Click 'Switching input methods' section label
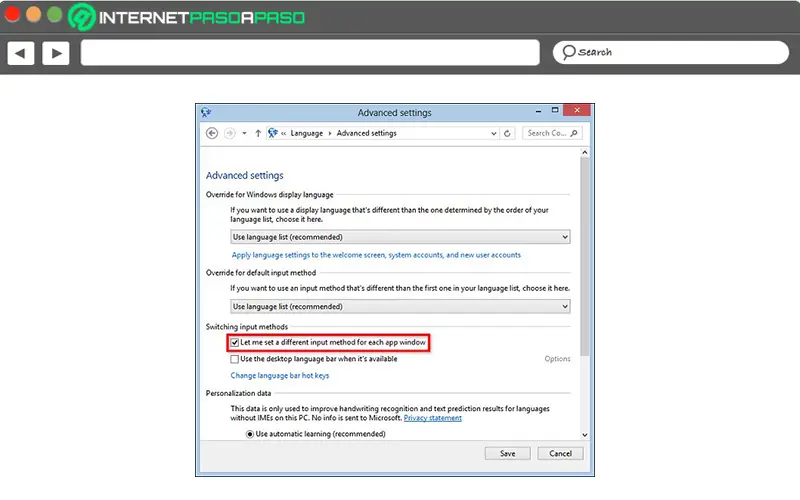 click(x=246, y=327)
